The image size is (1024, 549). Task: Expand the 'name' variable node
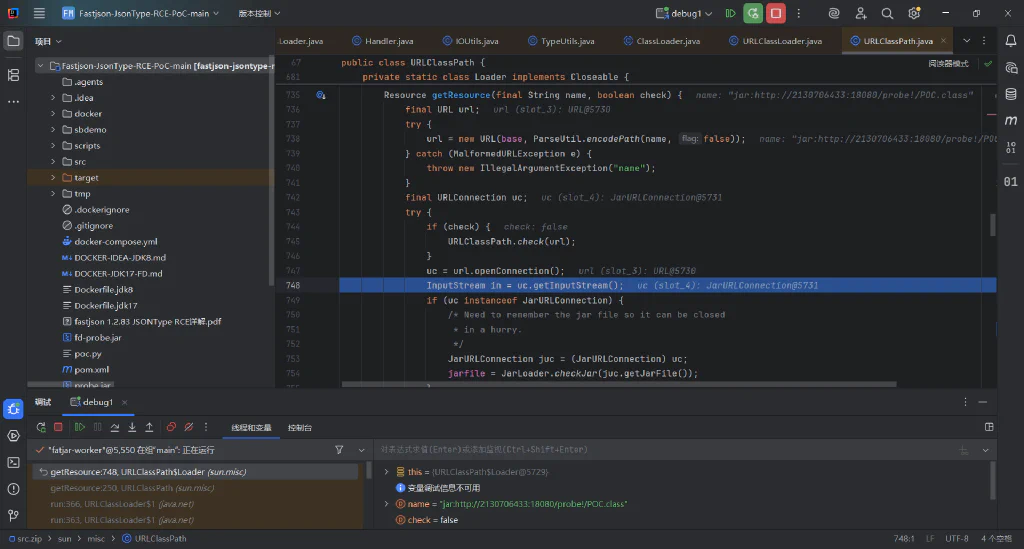386,504
